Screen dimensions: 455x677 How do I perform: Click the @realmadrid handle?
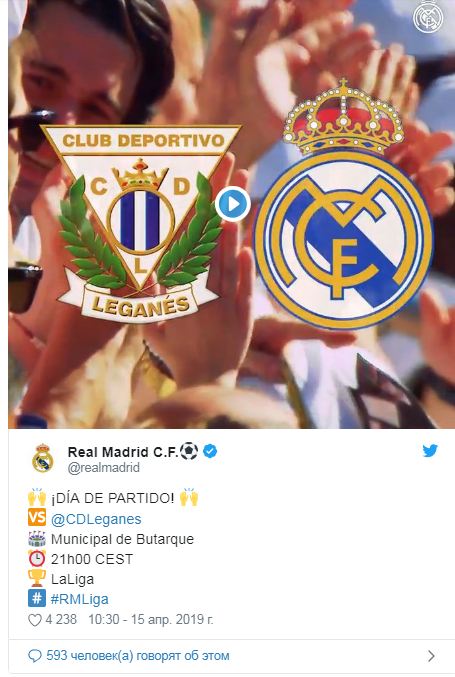104,468
